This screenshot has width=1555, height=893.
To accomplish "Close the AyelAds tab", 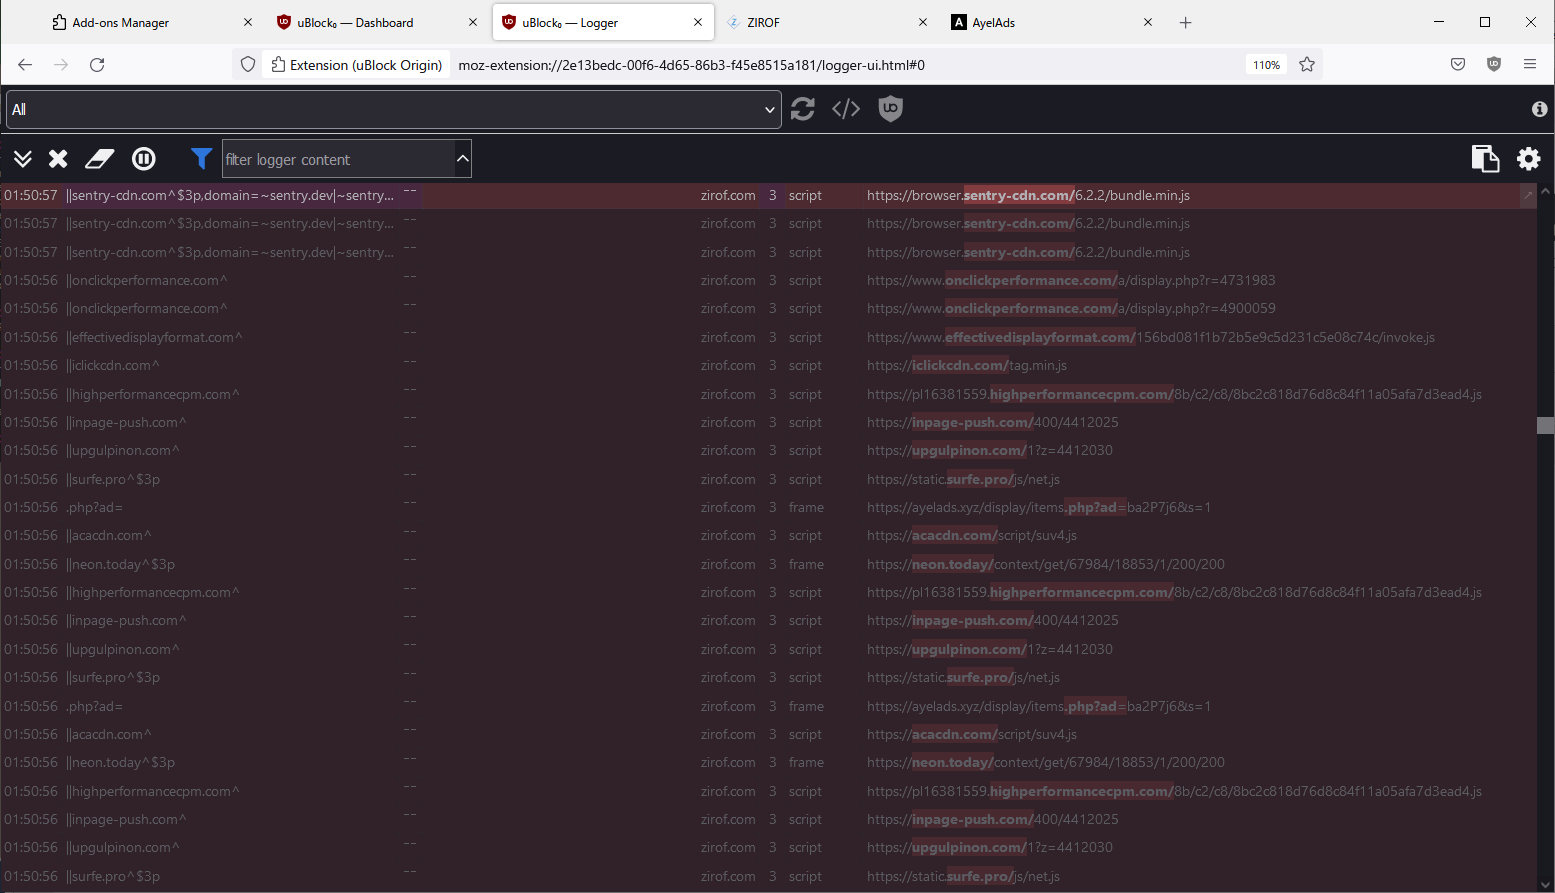I will [1148, 22].
